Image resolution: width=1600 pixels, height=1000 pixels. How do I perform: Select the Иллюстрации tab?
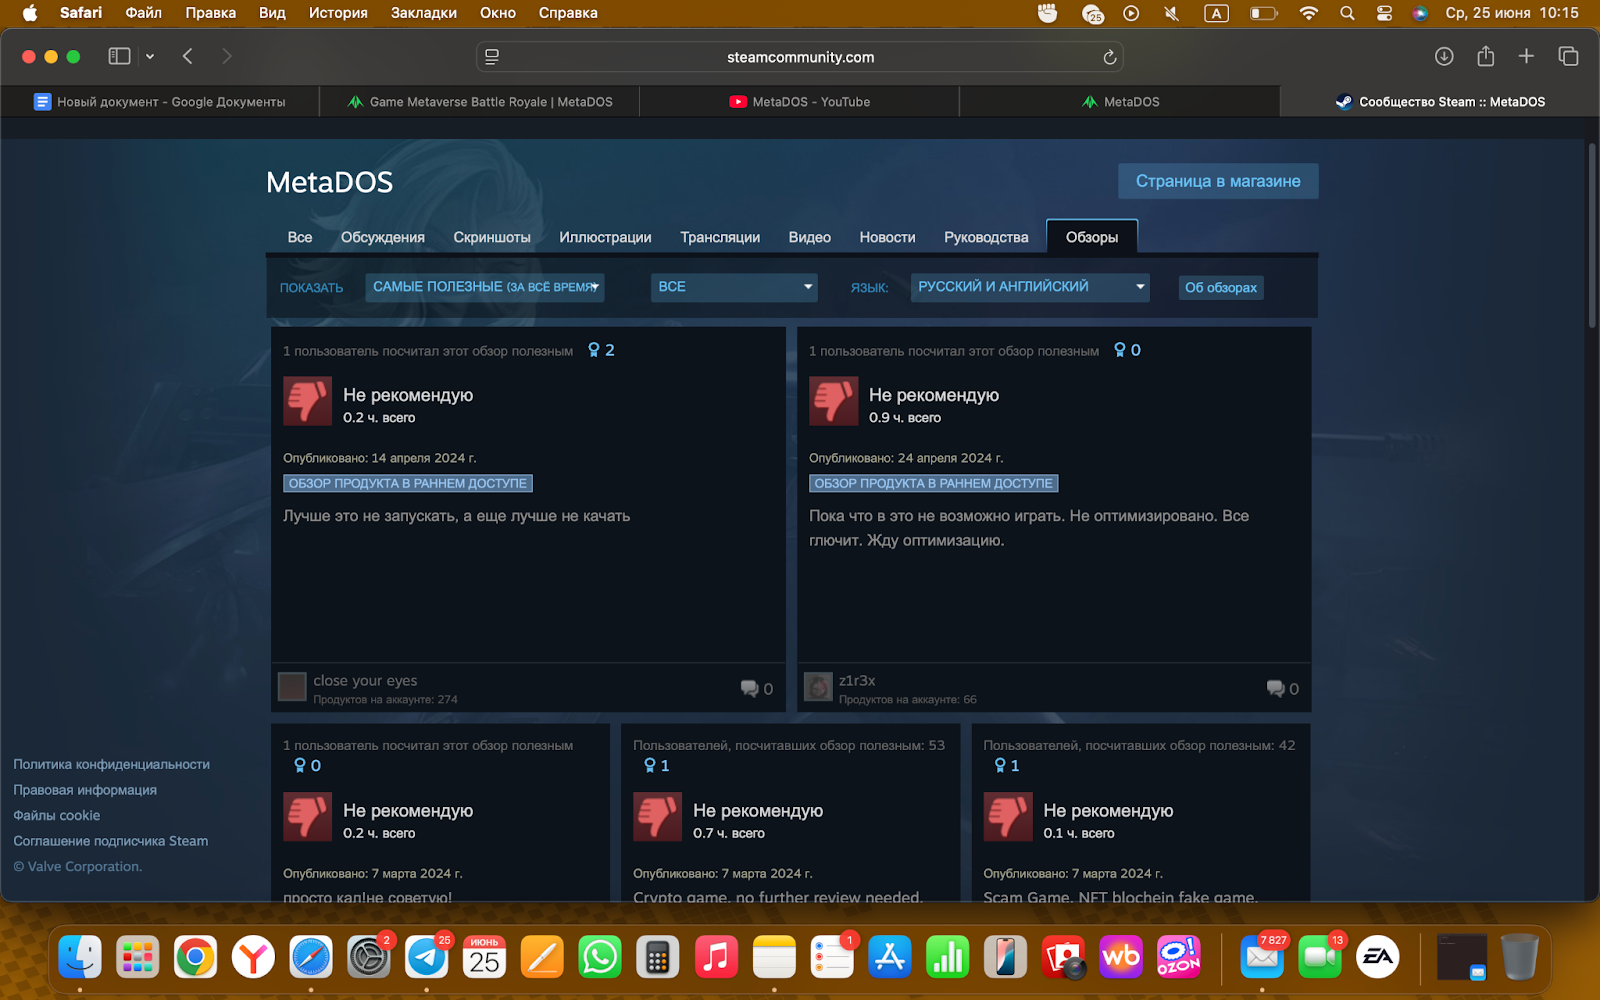(x=605, y=237)
